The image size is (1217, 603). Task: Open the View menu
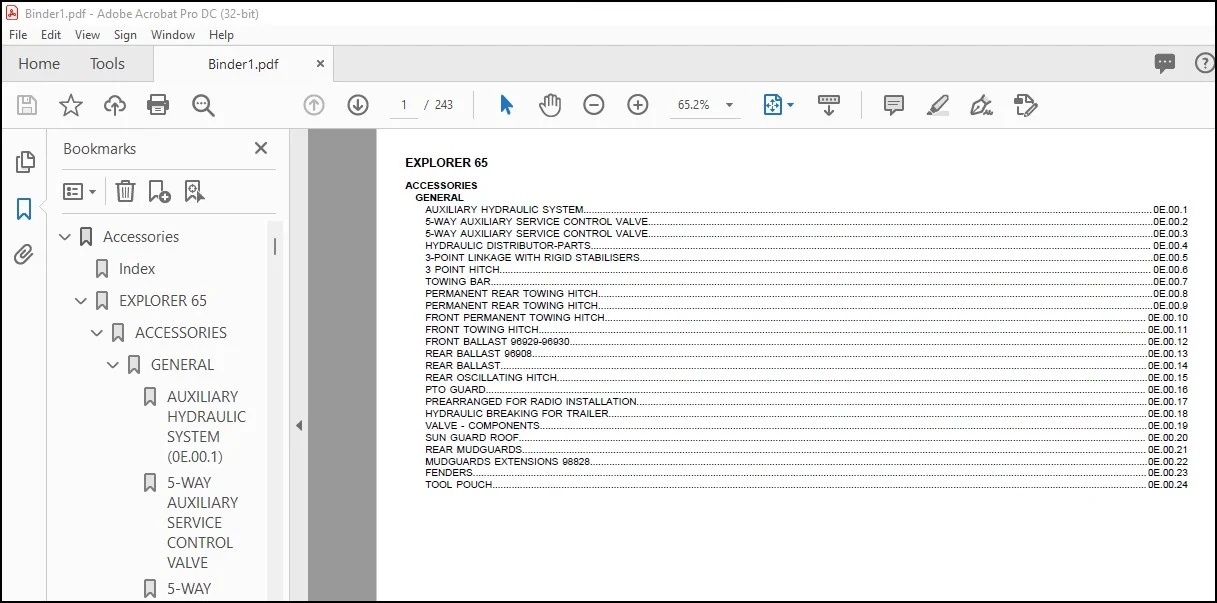[88, 34]
